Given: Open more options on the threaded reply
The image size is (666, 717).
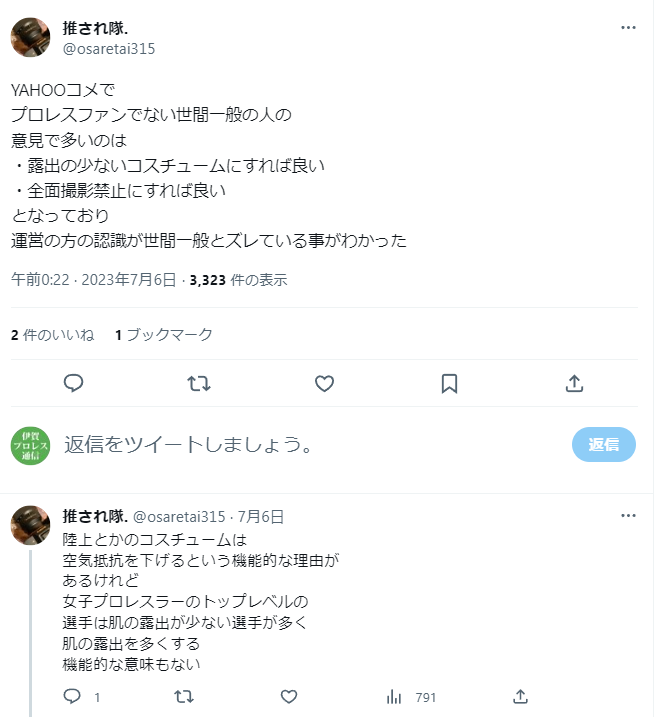Looking at the screenshot, I should [x=628, y=516].
